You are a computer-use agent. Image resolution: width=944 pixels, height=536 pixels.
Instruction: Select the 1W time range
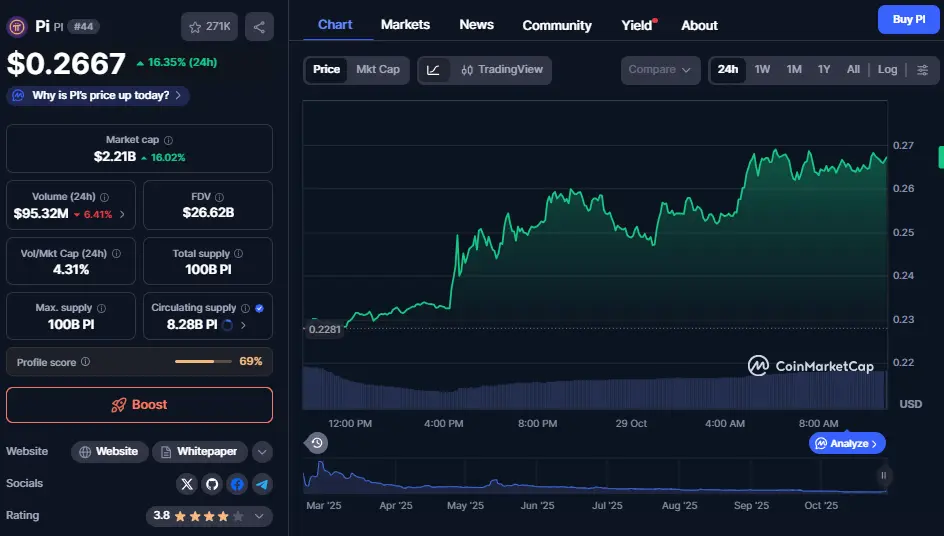pyautogui.click(x=762, y=70)
